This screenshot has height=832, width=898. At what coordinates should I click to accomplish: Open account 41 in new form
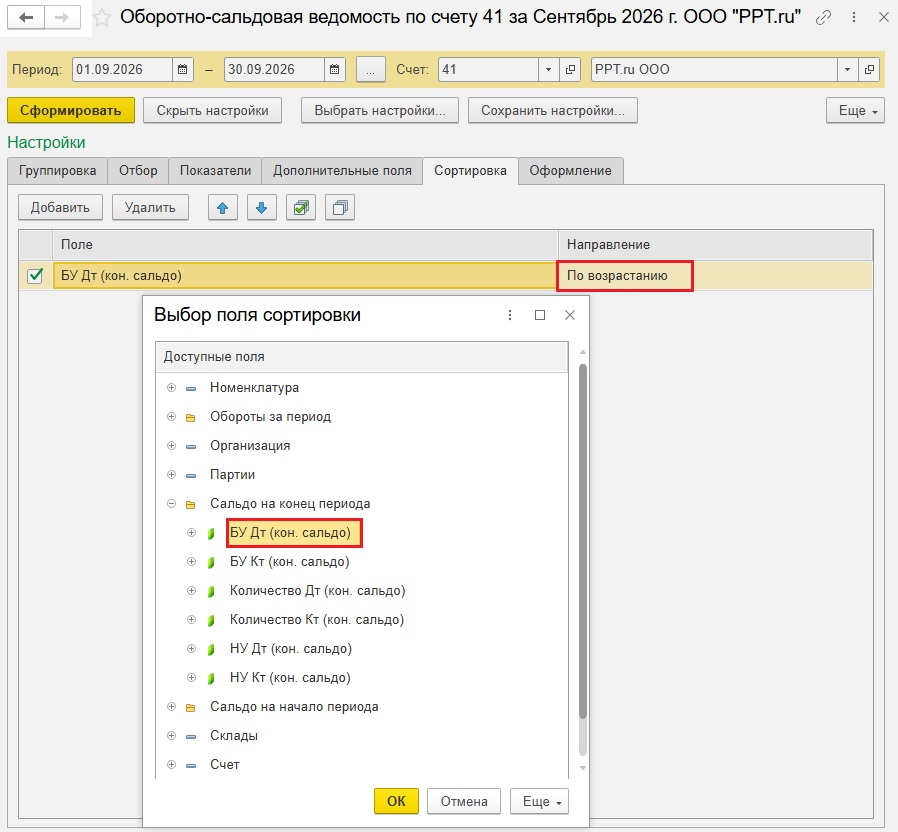pyautogui.click(x=570, y=69)
